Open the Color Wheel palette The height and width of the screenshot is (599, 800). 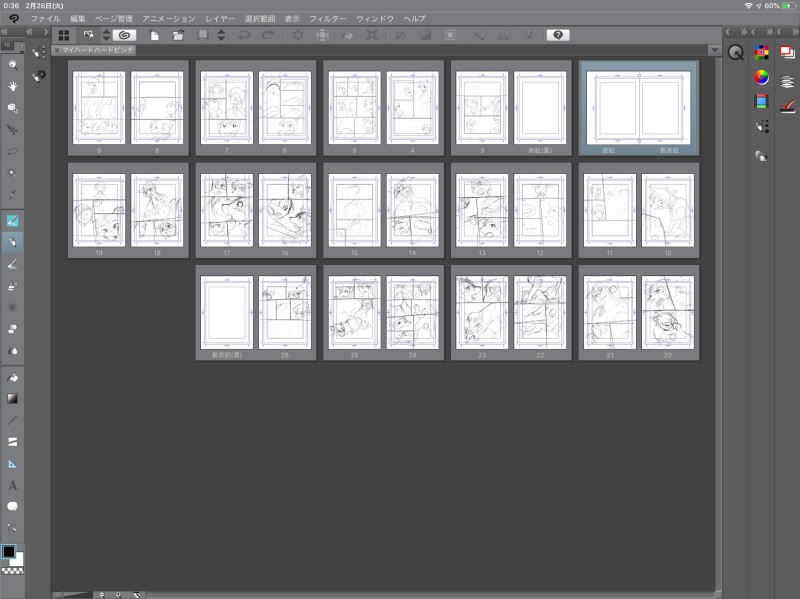[x=761, y=77]
